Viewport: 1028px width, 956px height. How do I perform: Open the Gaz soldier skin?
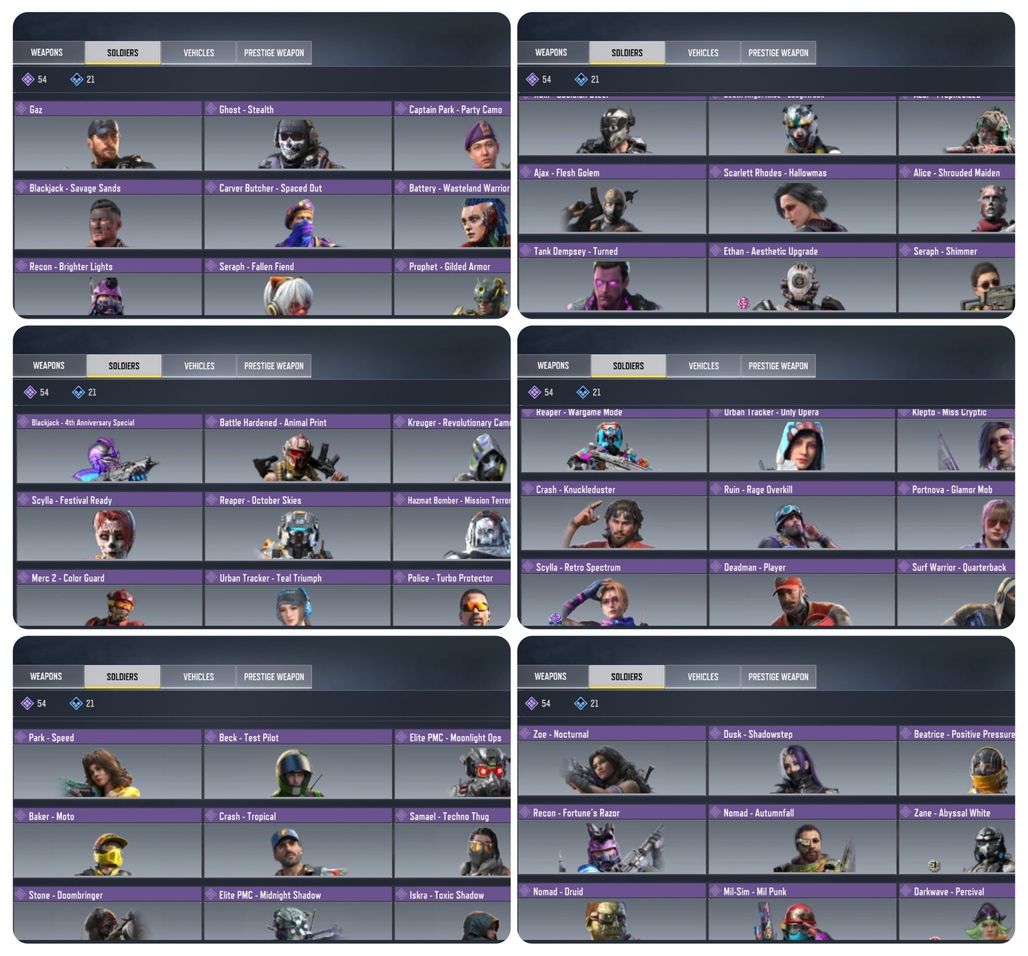point(108,136)
